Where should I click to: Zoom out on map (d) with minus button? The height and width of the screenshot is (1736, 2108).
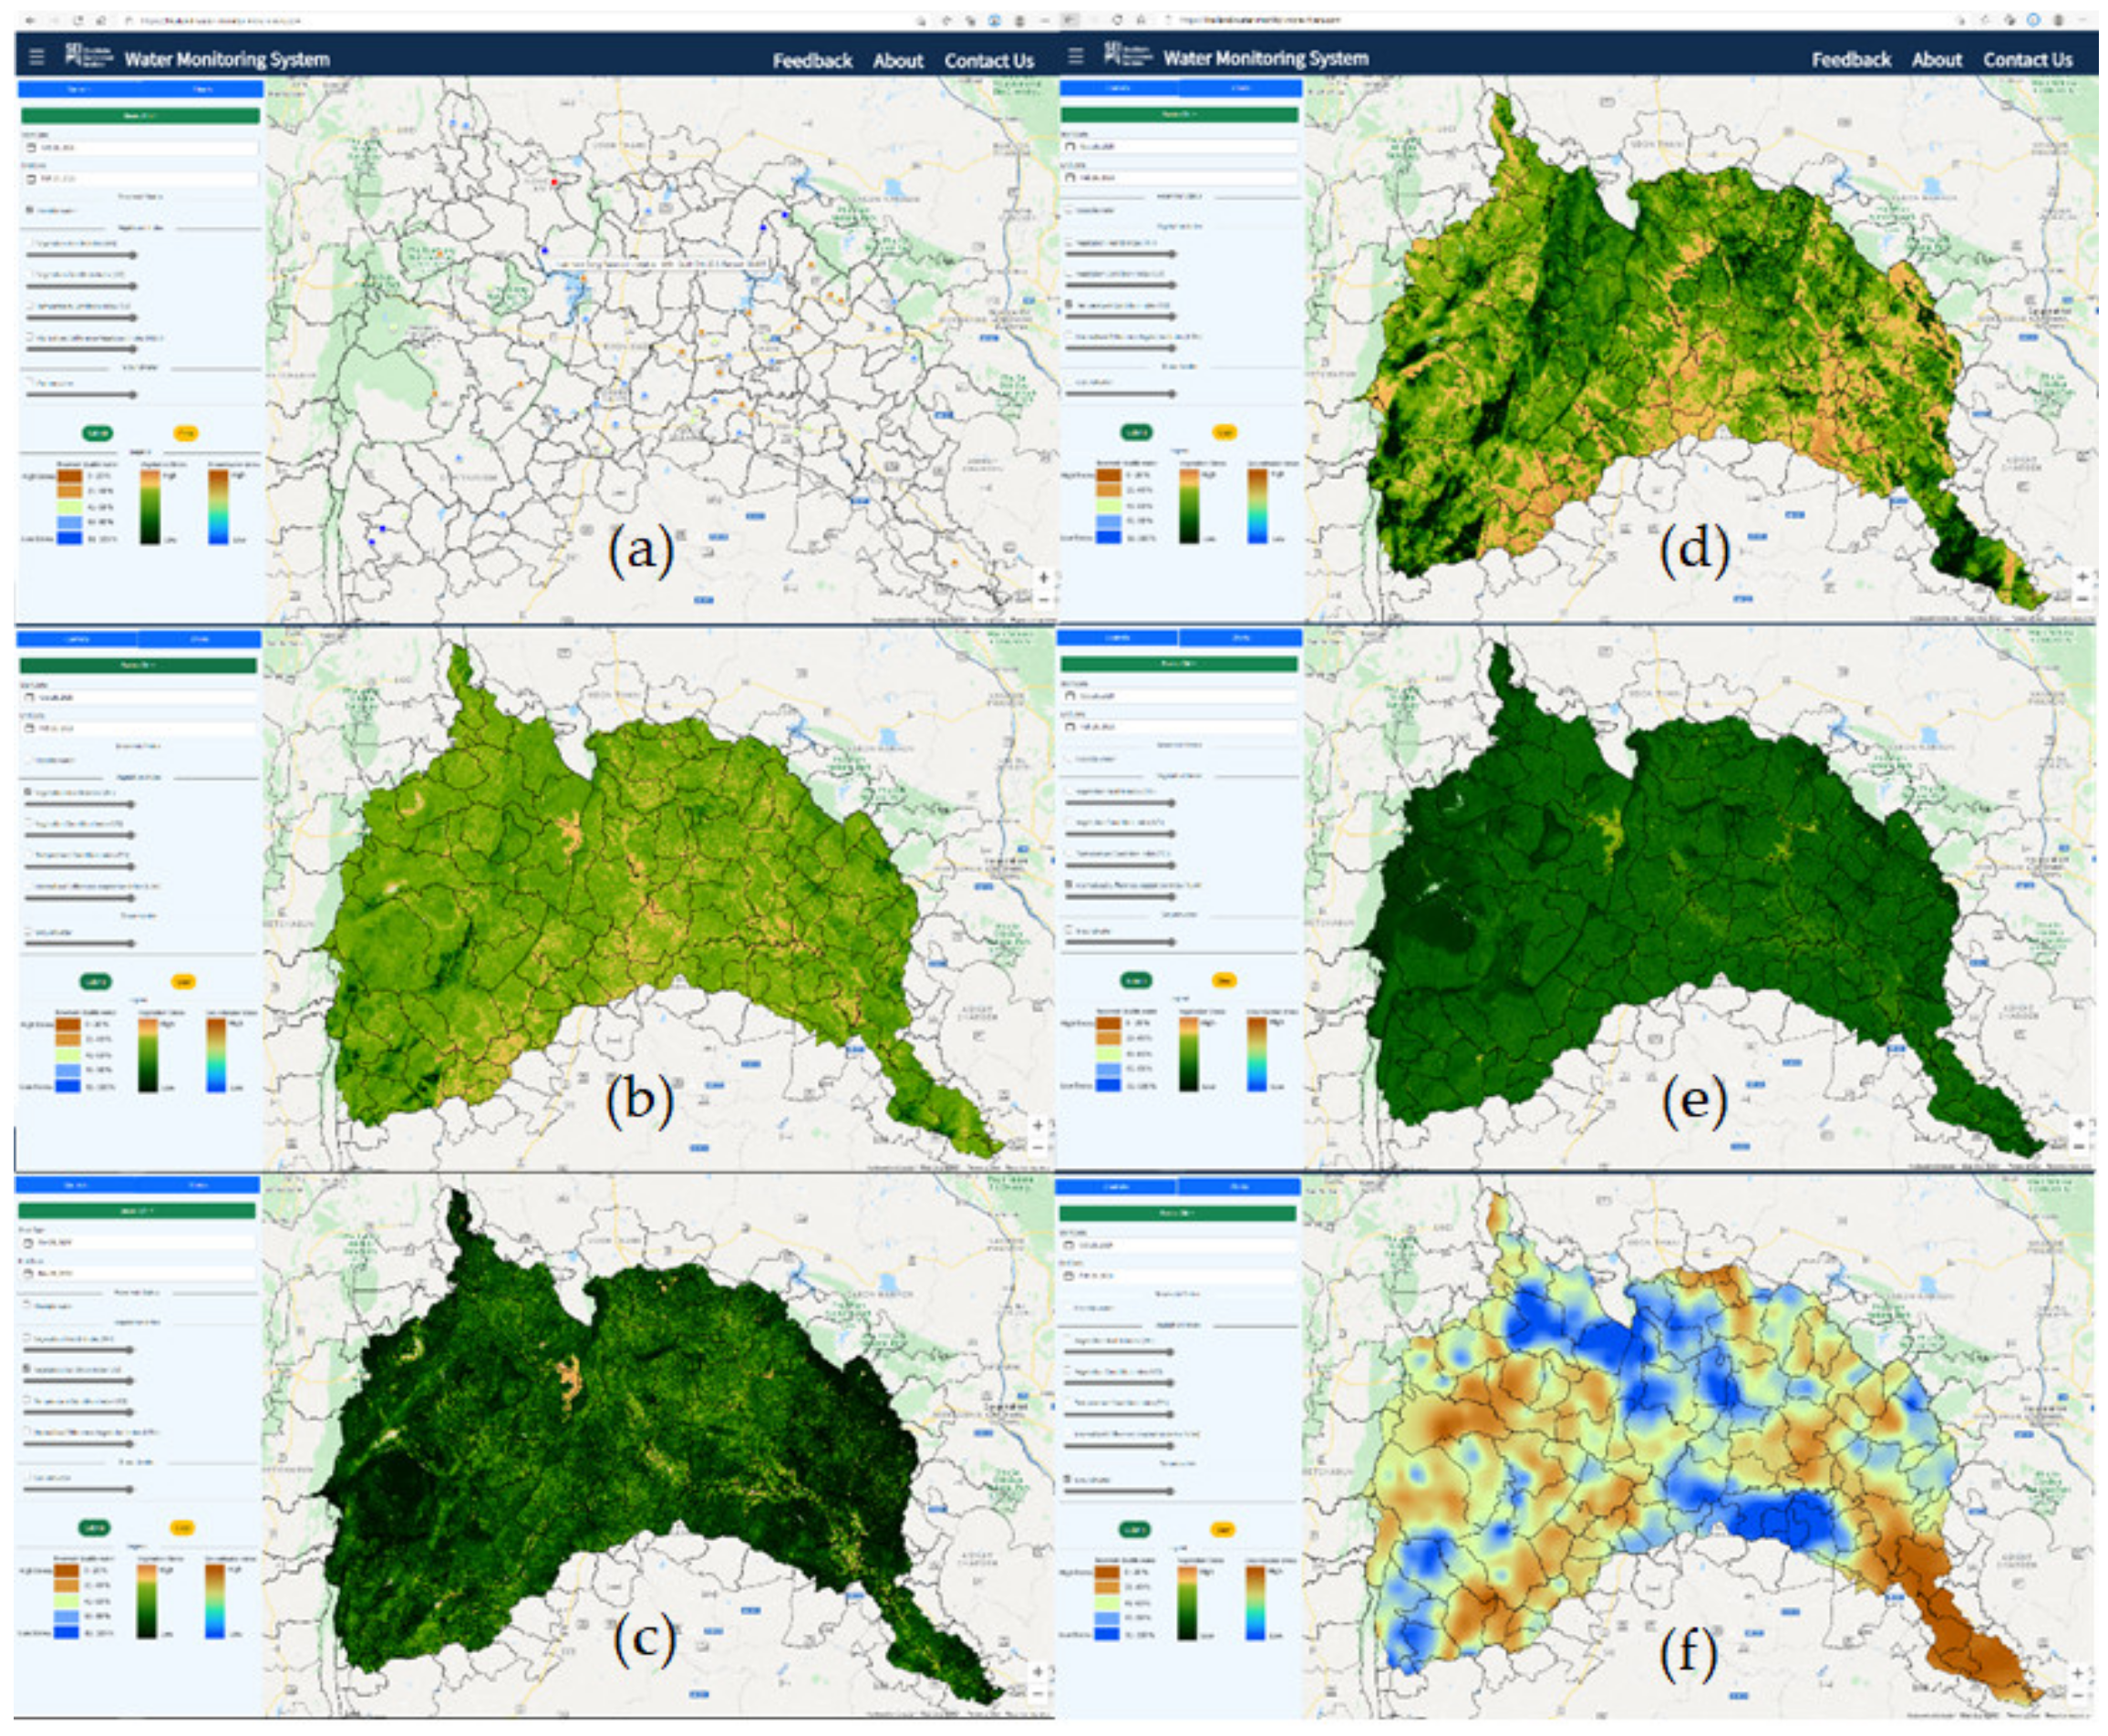pyautogui.click(x=2083, y=597)
